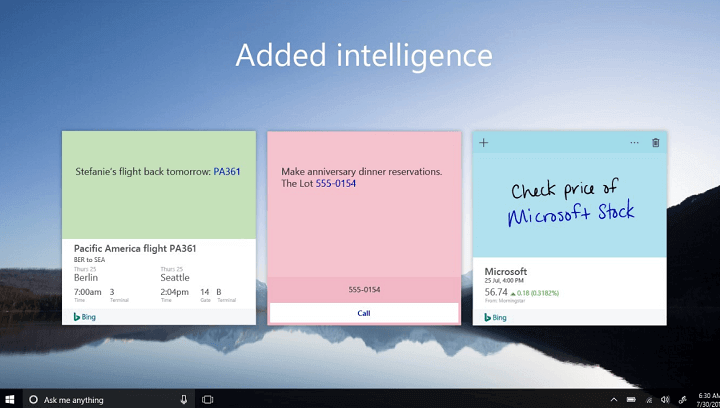Click gate number 14 on flight card
Viewport: 720px width, 408px height.
(x=205, y=292)
